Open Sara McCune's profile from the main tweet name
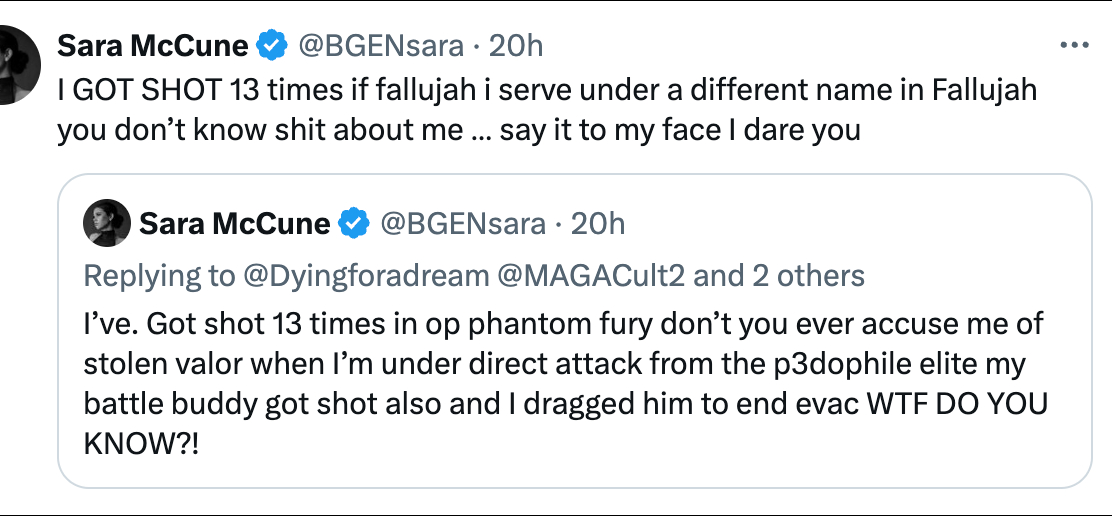Viewport: 1112px width, 516px height. coord(153,46)
